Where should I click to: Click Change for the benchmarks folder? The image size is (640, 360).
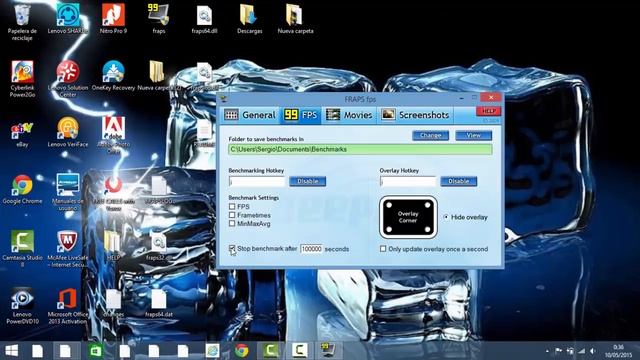[430, 136]
